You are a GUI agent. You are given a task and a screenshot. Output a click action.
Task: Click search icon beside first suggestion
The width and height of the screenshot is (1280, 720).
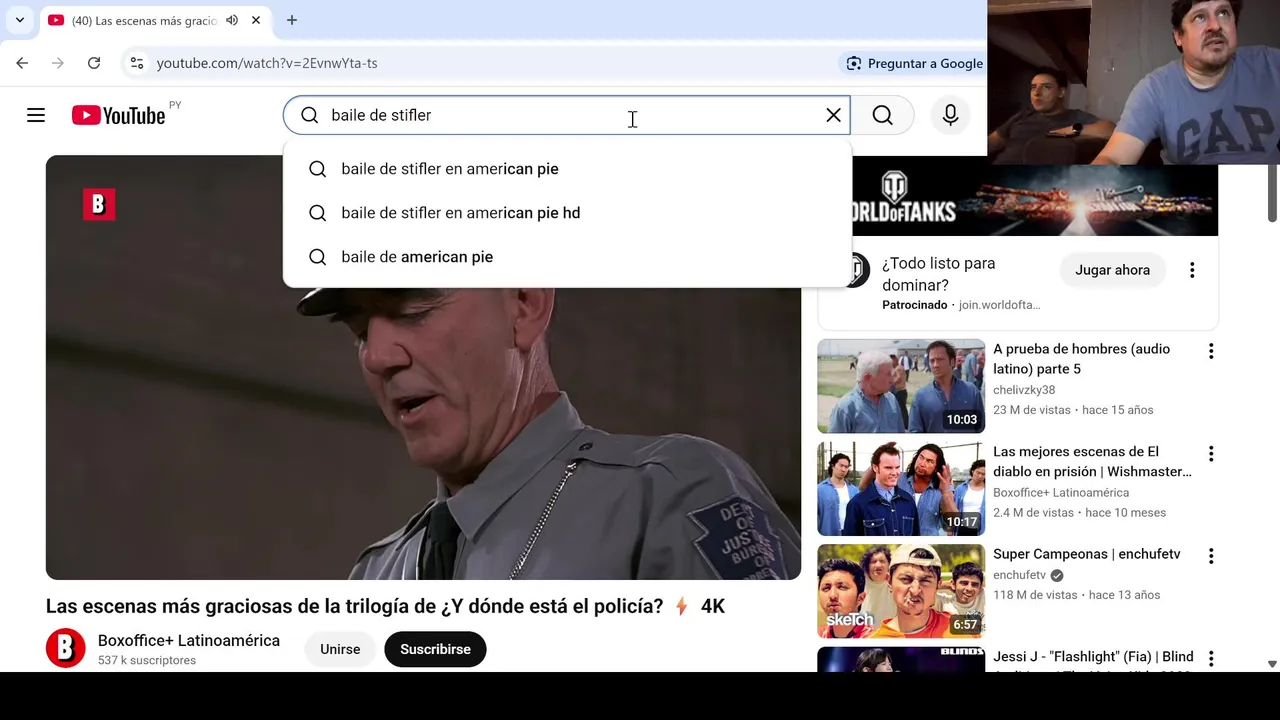(x=318, y=169)
